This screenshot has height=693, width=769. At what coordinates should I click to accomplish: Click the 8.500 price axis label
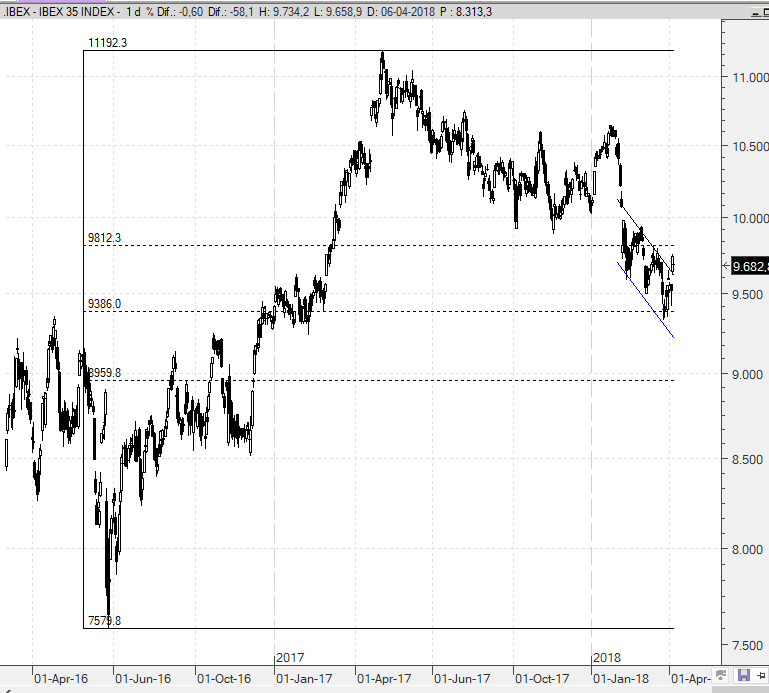point(747,460)
